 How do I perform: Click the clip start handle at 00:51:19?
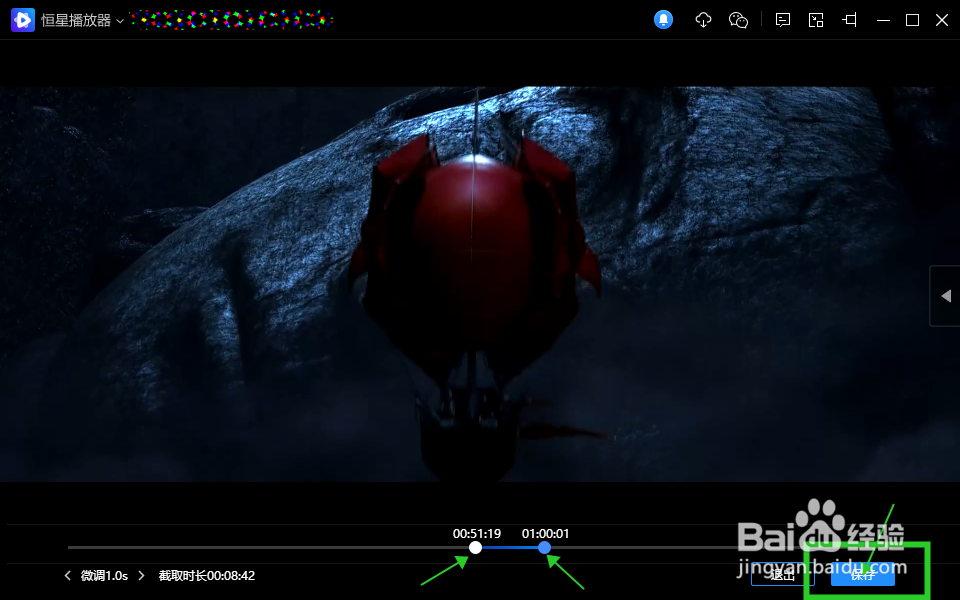coord(475,547)
